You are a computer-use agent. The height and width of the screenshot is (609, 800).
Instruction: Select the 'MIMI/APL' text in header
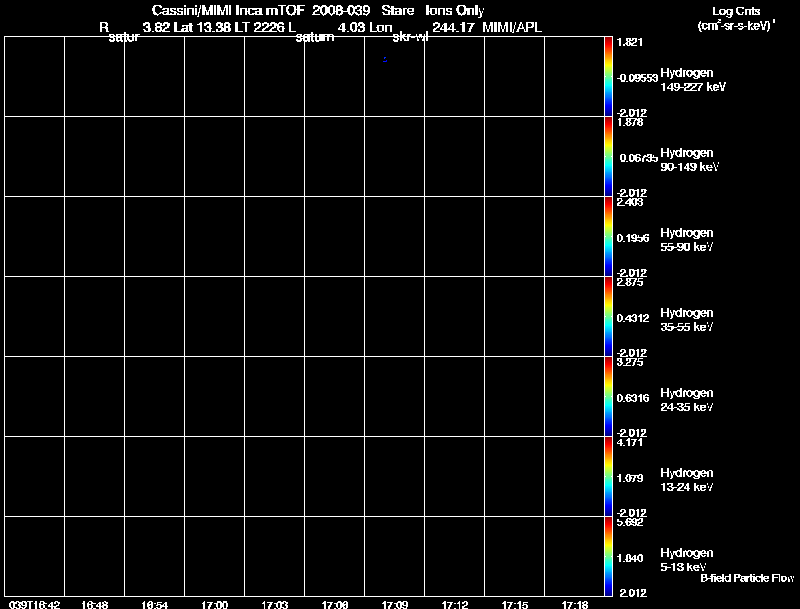coord(512,27)
